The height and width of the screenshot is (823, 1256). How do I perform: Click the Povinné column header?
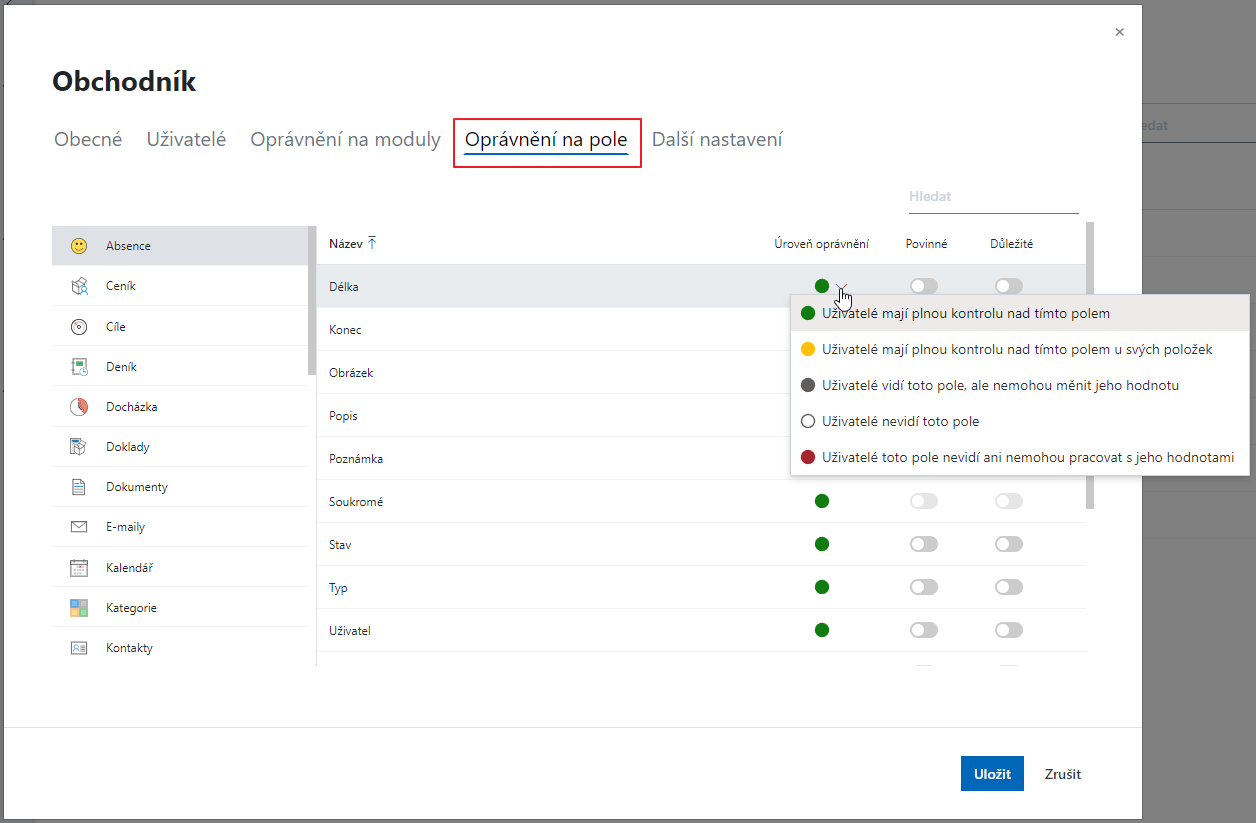[926, 244]
